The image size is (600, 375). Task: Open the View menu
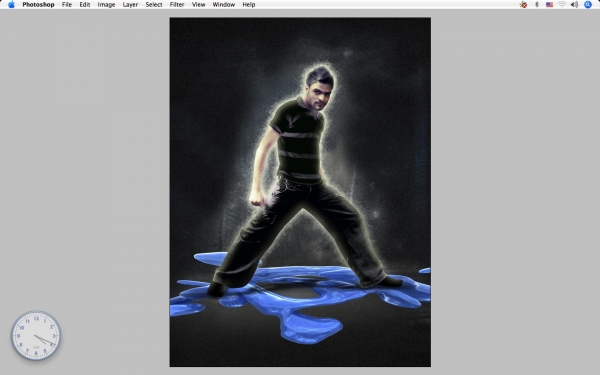pos(199,5)
